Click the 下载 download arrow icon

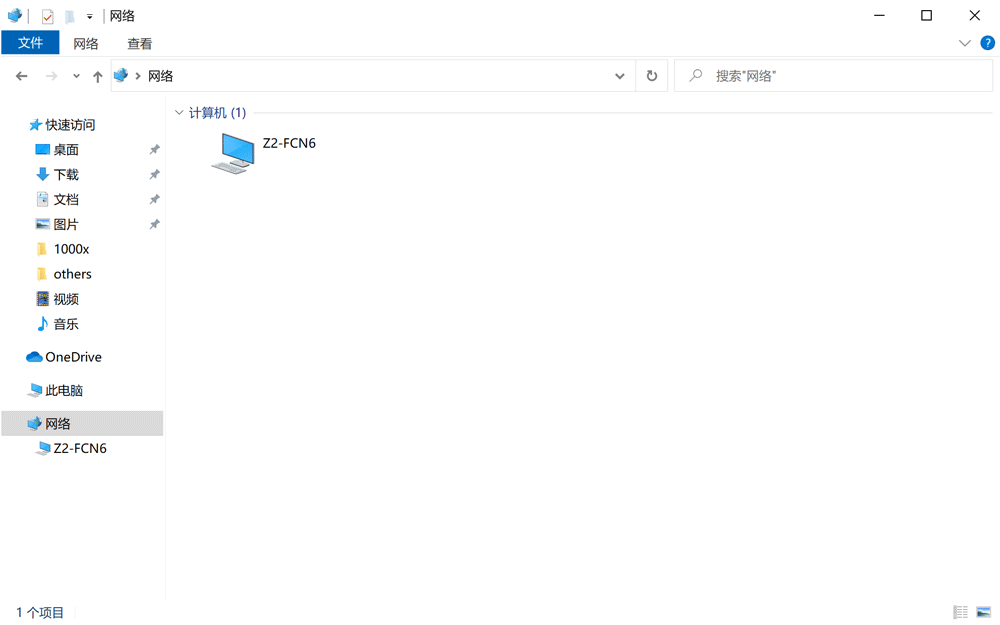[x=42, y=174]
